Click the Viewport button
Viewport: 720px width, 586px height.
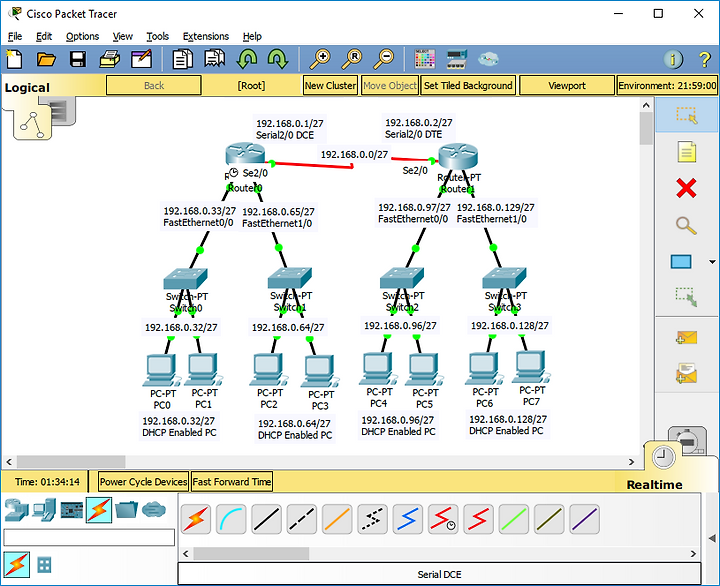coord(567,85)
